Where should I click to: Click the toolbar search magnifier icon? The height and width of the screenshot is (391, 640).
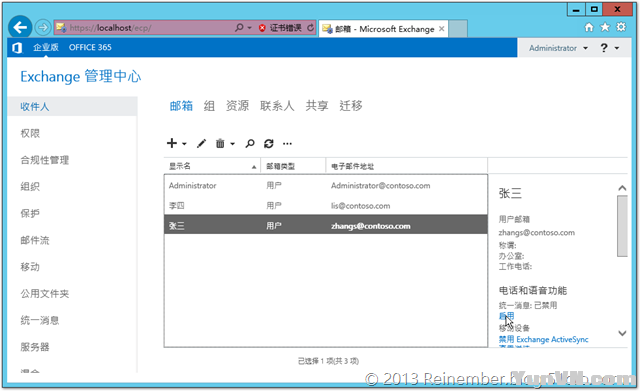click(250, 143)
